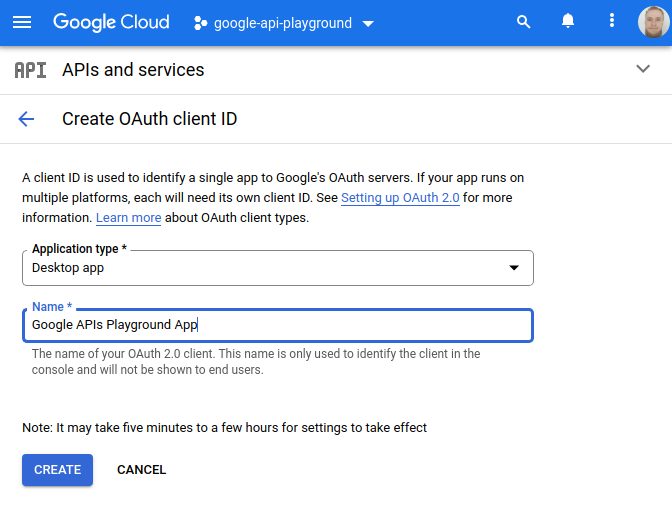The image size is (672, 513).
Task: Open the three-dot more options menu
Action: click(x=612, y=22)
